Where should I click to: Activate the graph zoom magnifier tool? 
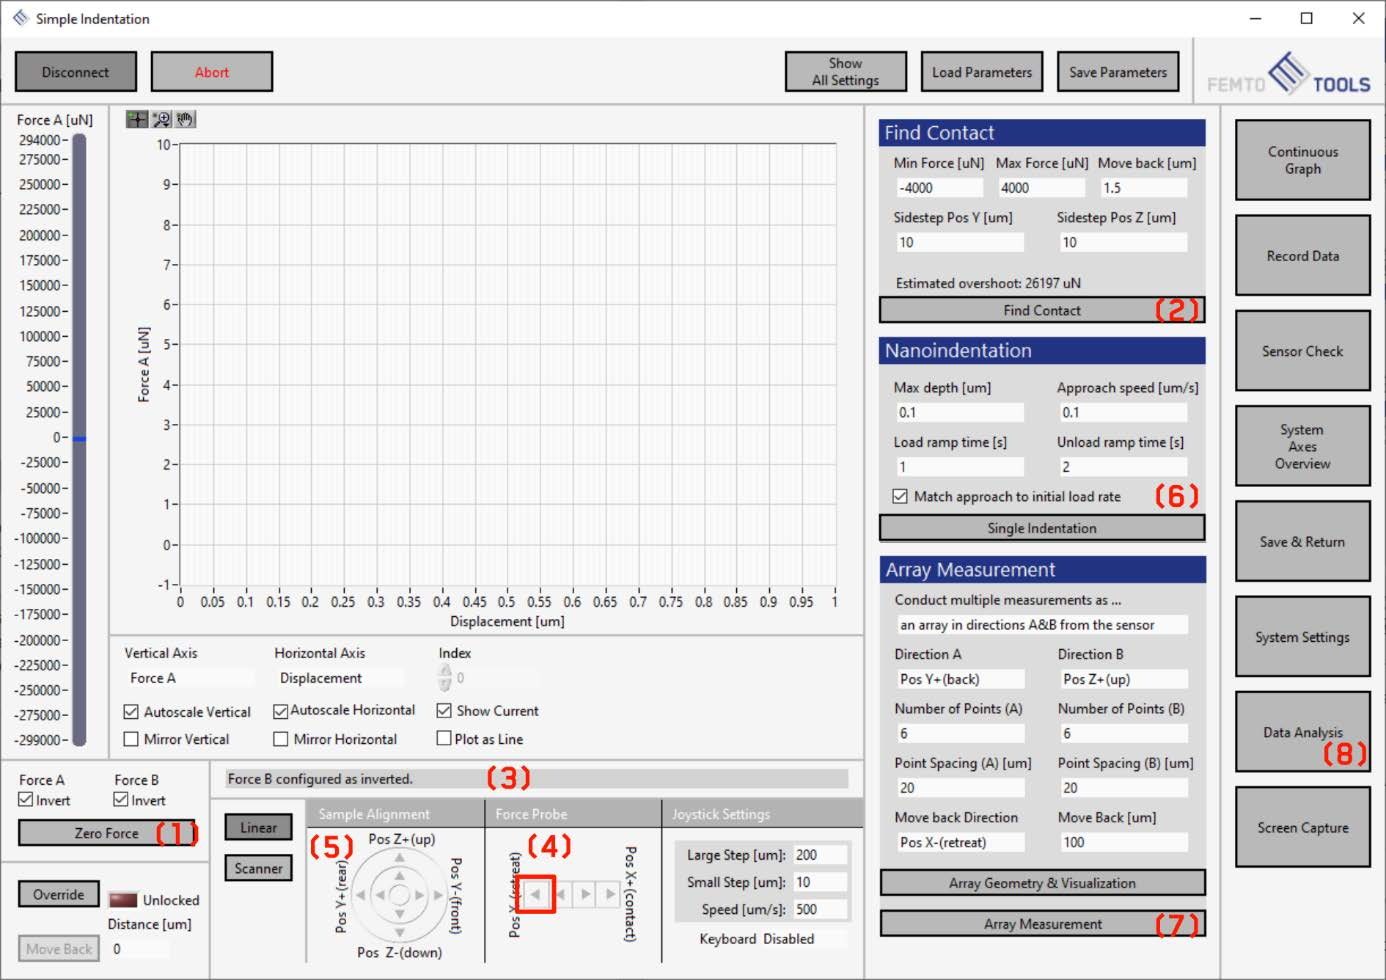(161, 119)
